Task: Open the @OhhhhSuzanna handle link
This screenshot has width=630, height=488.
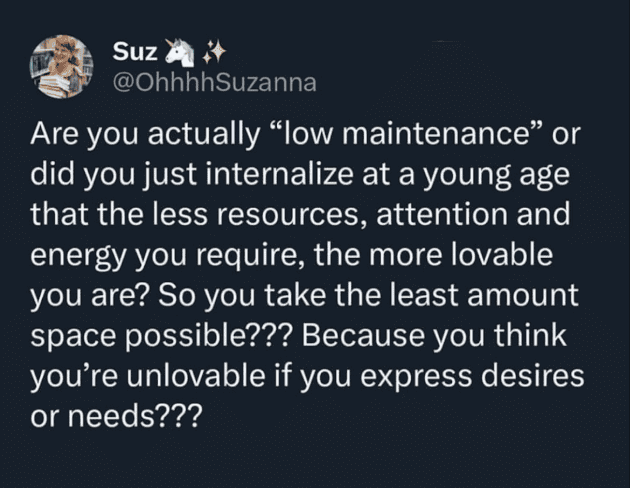Action: (x=215, y=82)
